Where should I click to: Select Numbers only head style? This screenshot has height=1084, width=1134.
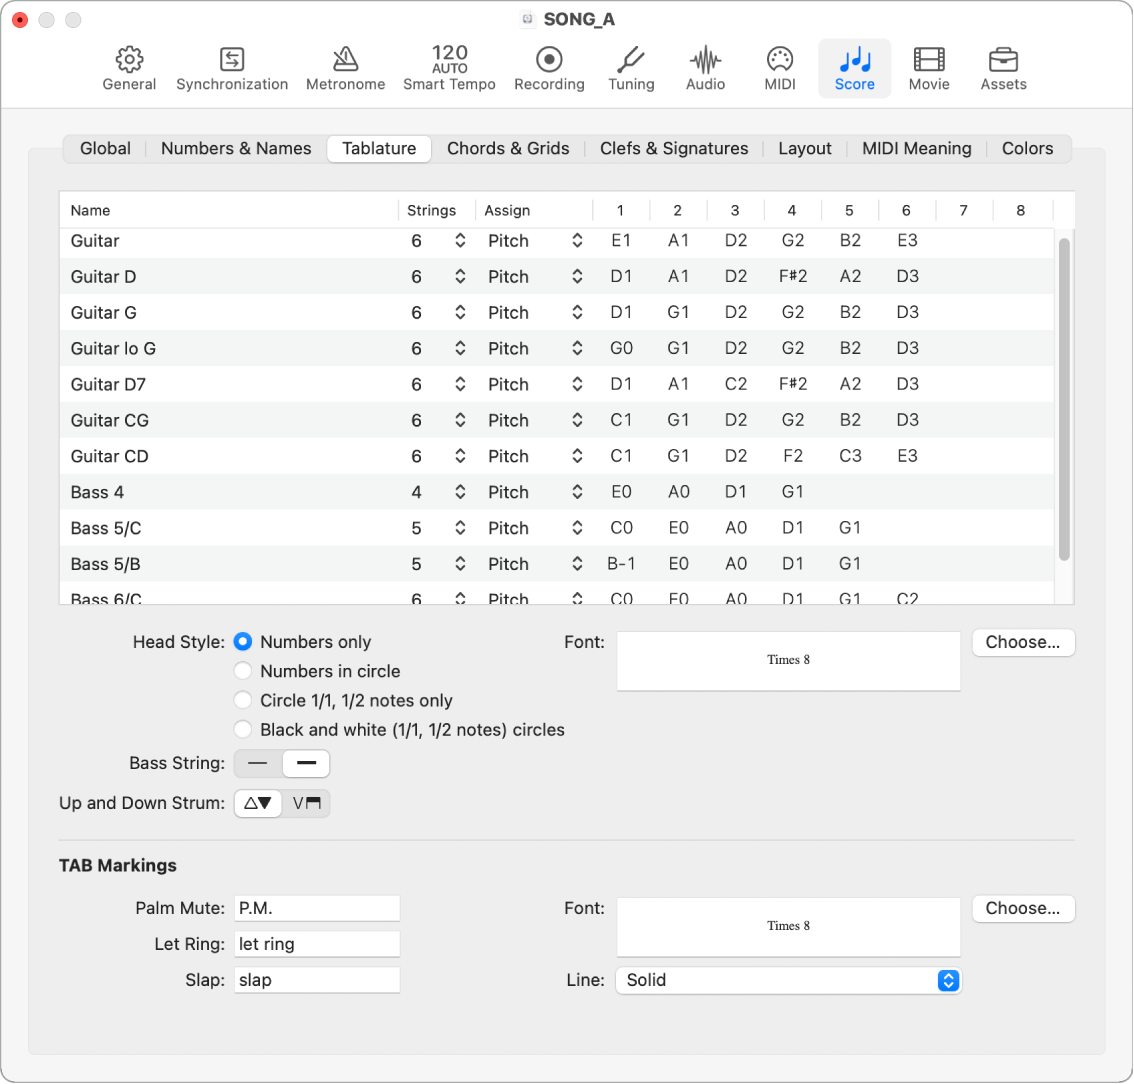(x=243, y=642)
